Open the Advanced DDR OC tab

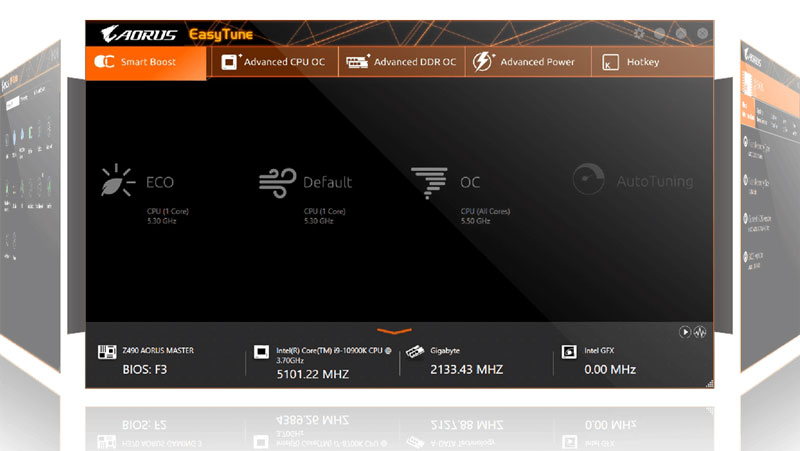point(402,62)
